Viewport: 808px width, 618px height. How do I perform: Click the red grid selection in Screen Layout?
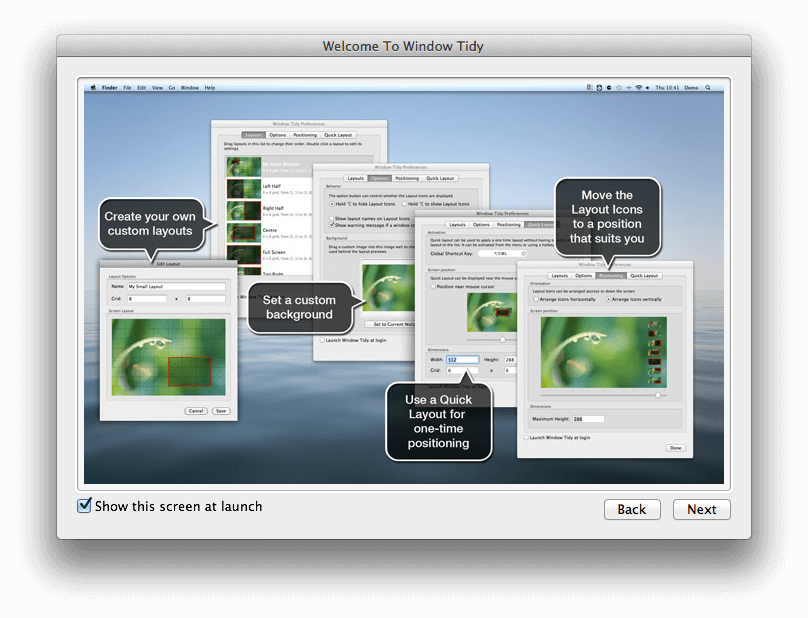[x=190, y=372]
